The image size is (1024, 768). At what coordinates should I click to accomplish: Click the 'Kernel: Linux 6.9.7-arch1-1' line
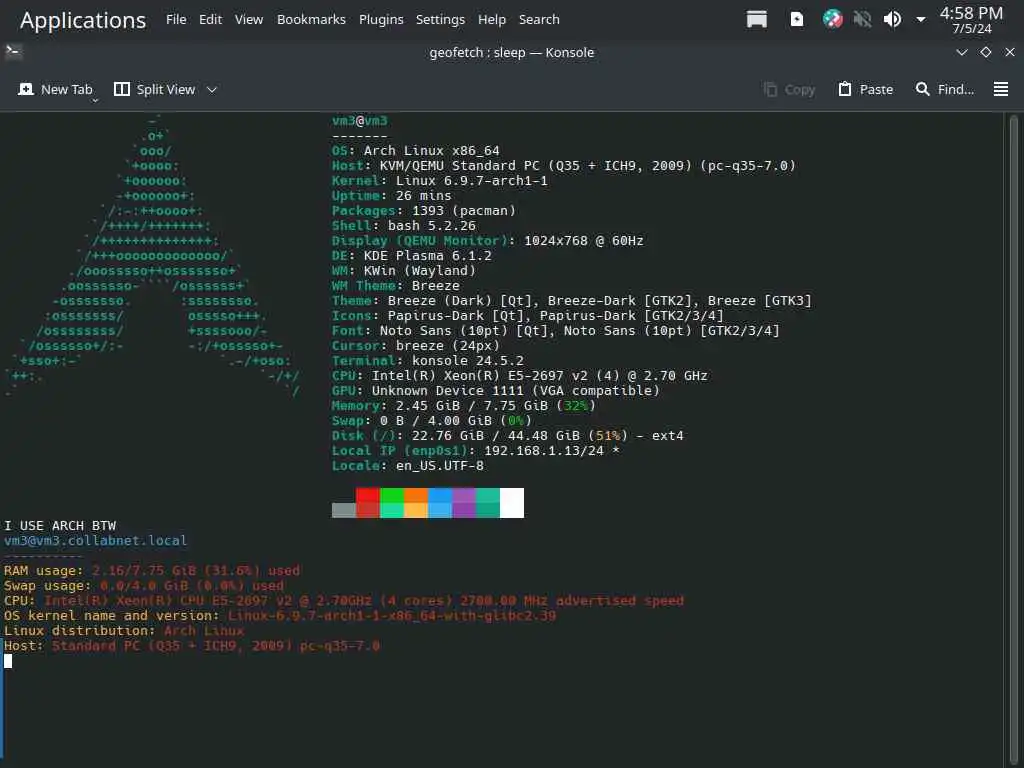point(440,181)
